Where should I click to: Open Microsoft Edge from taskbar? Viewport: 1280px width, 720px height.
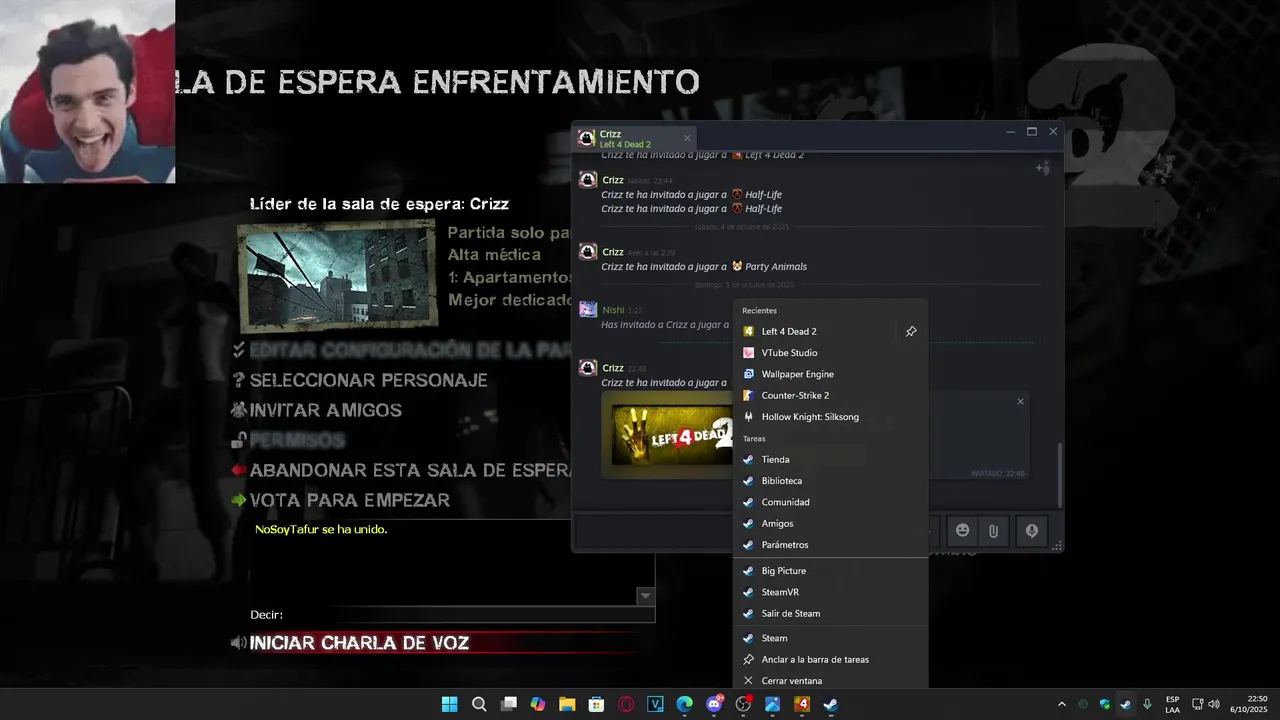click(684, 704)
